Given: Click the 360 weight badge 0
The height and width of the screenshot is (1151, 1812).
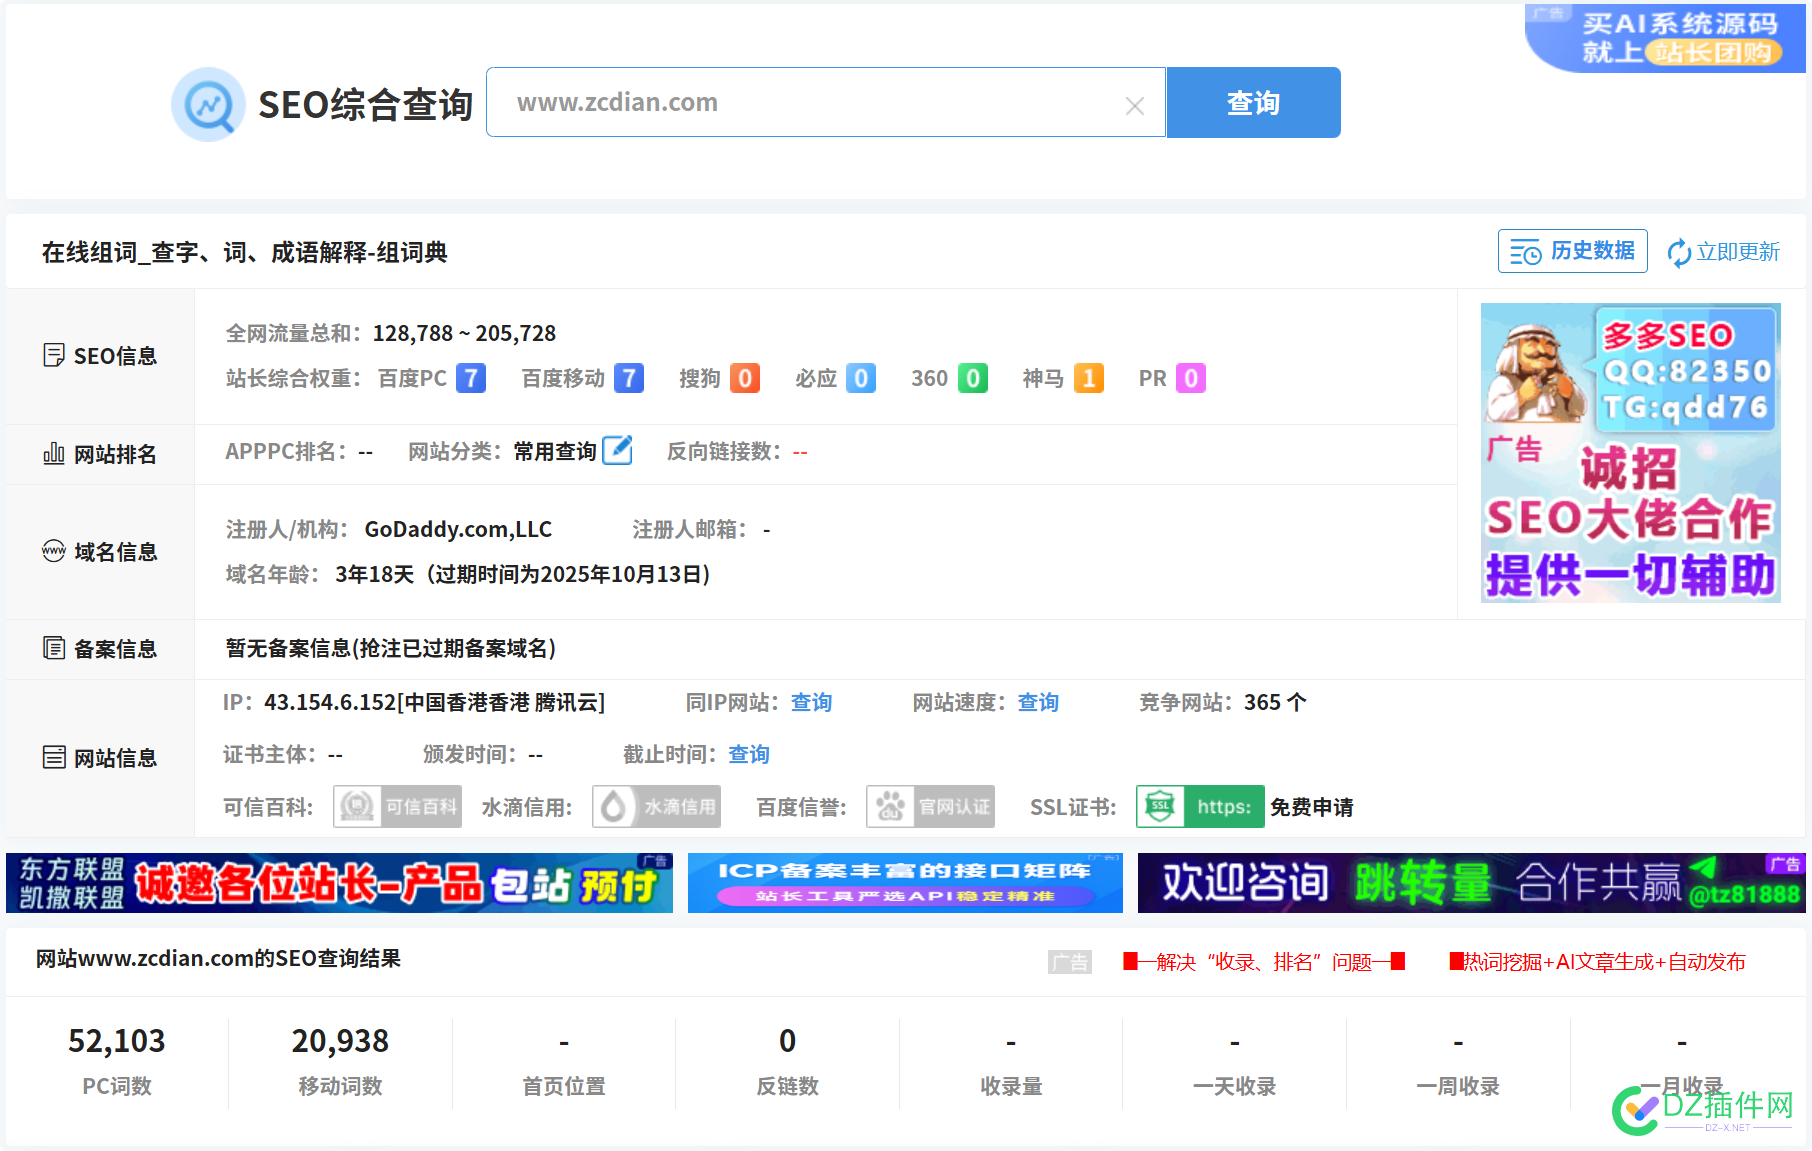Looking at the screenshot, I should click(x=973, y=378).
